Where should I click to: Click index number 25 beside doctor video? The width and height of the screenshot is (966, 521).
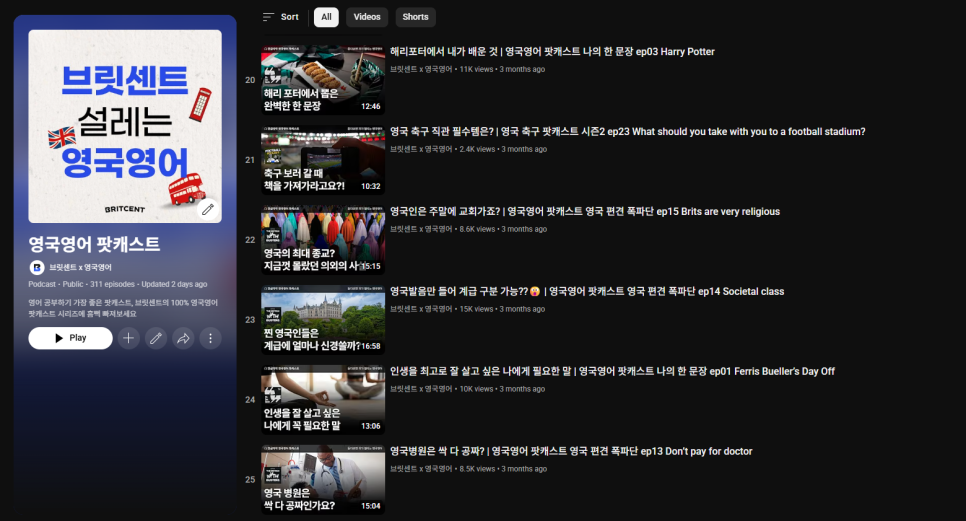(x=250, y=480)
